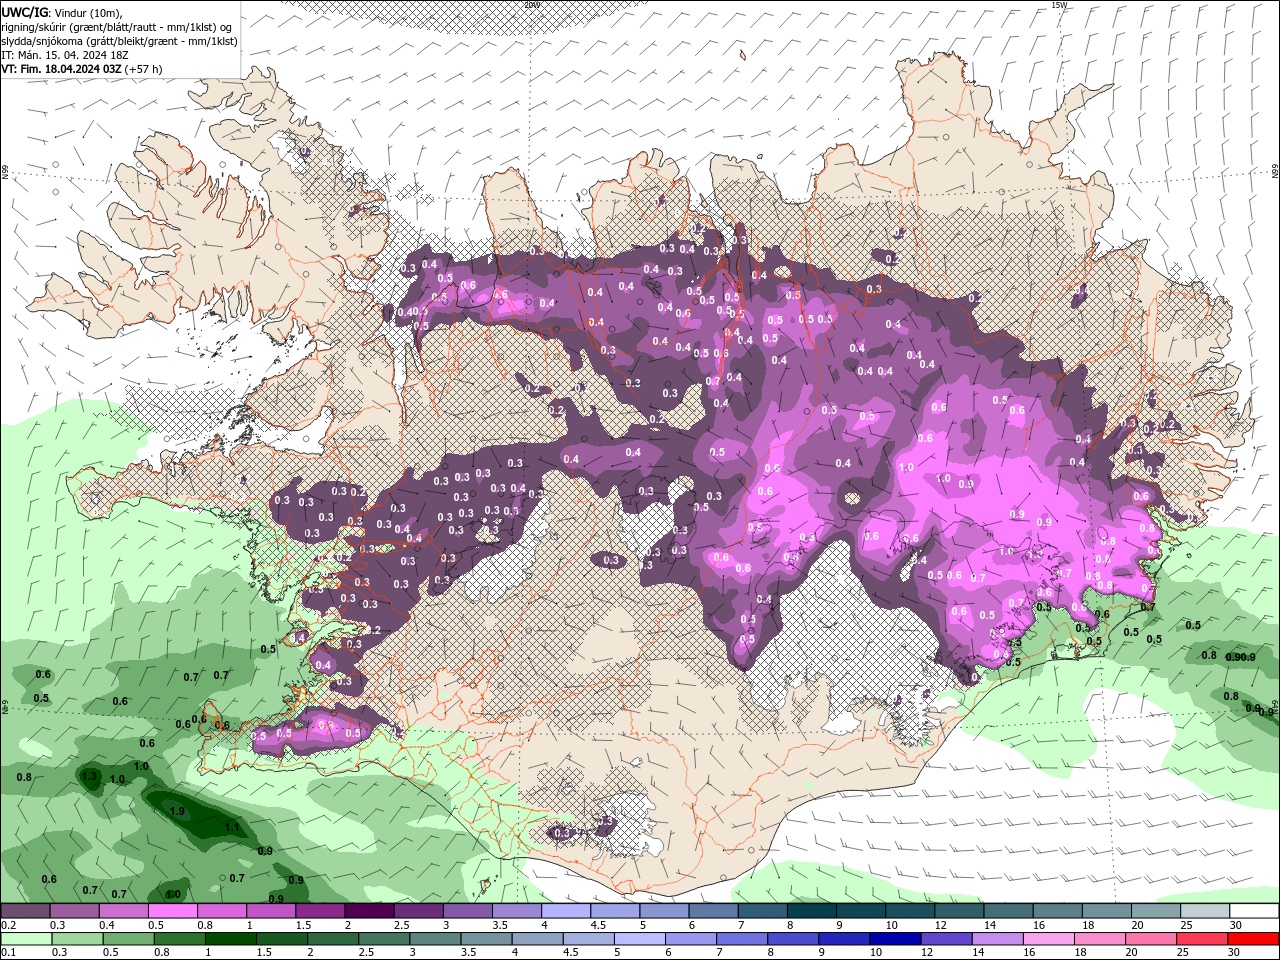
Task: Select the snow legend swatch between 0.8 and 1
Action: point(221,911)
